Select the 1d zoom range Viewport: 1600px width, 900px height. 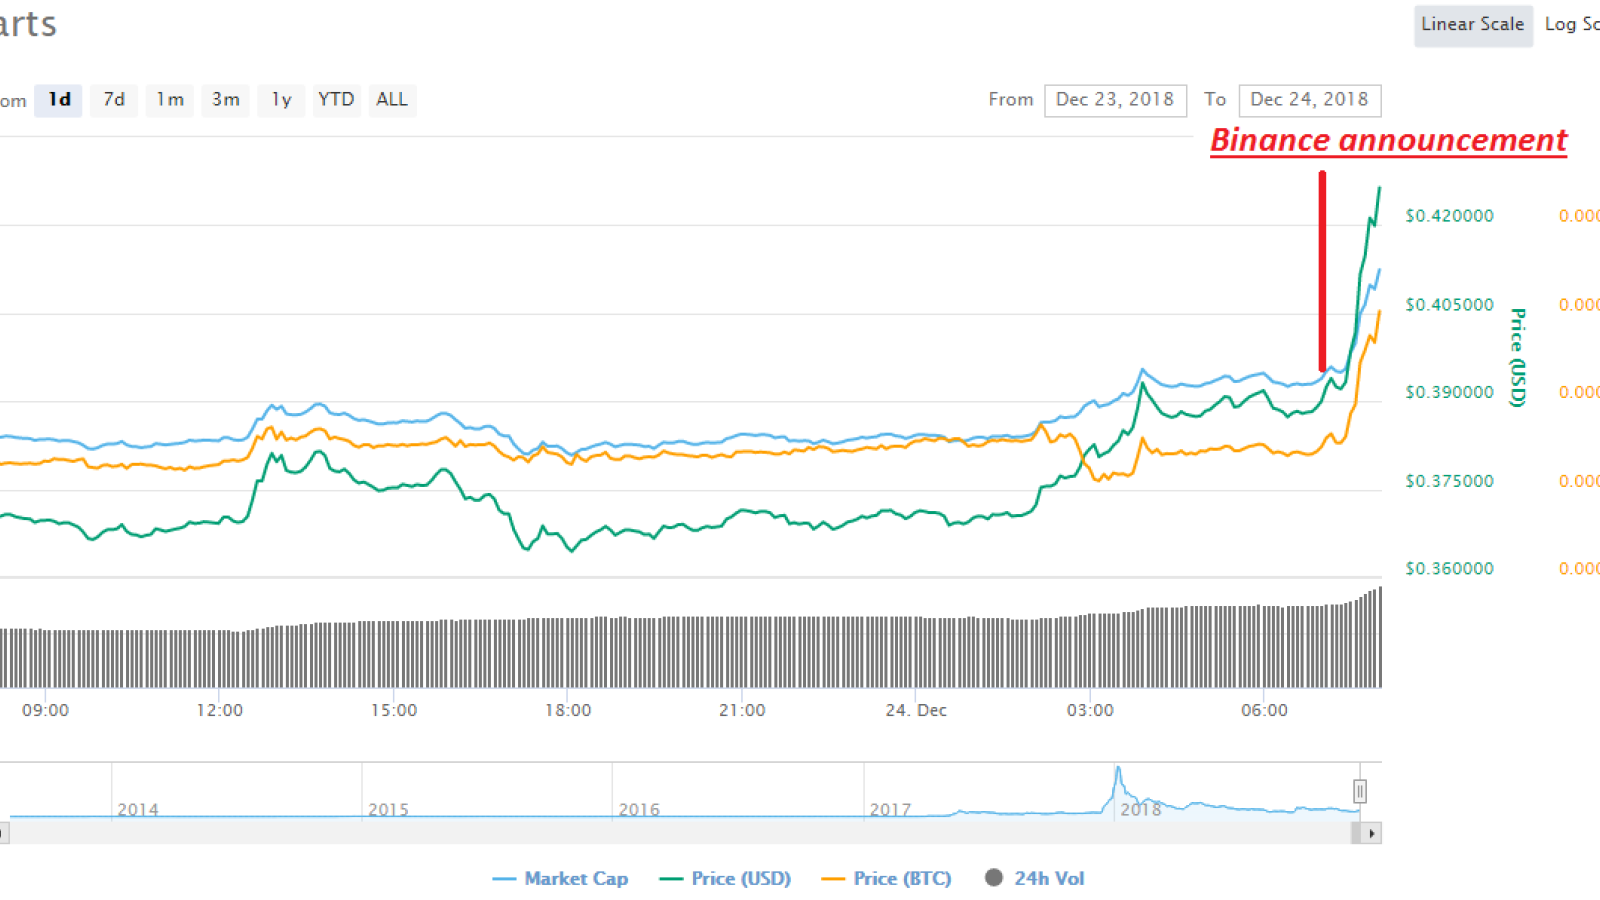click(x=59, y=100)
